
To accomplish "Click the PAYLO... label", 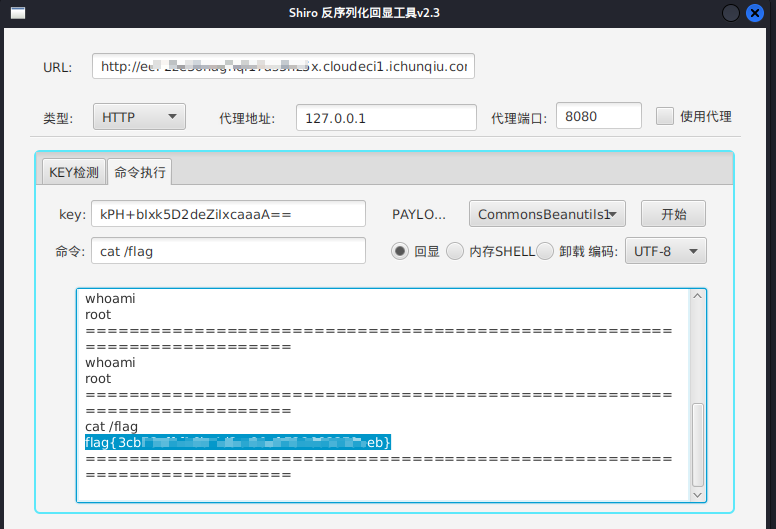I will point(419,214).
